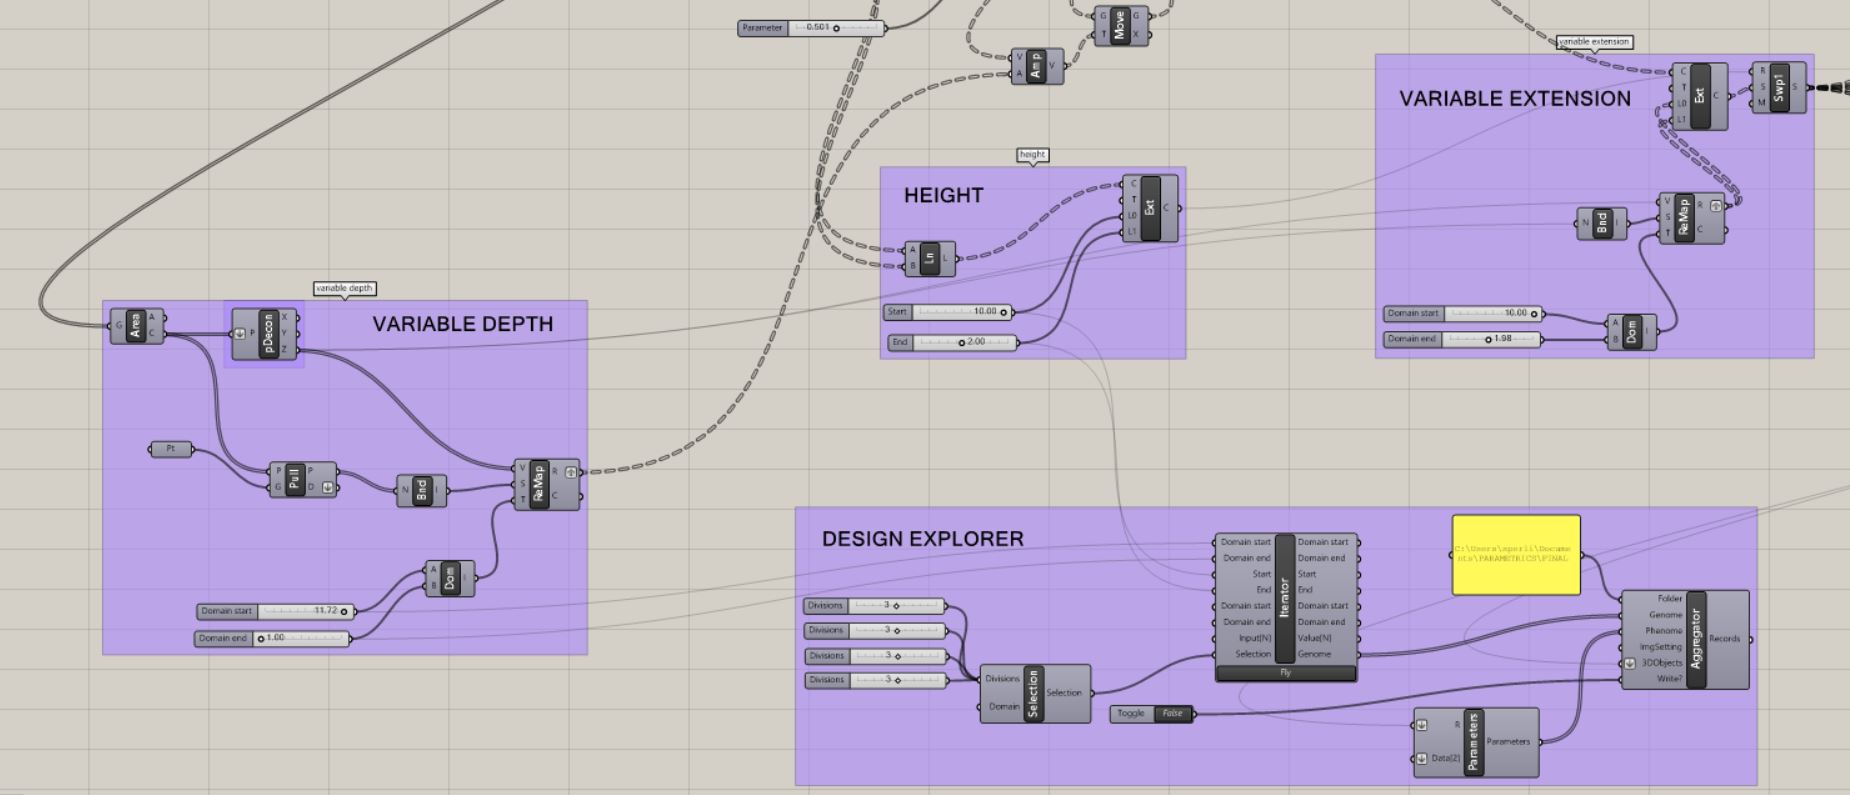The image size is (1850, 795).
Task: Toggle flatten arrow on Aggregator 3DObjects input
Action: point(1630,663)
